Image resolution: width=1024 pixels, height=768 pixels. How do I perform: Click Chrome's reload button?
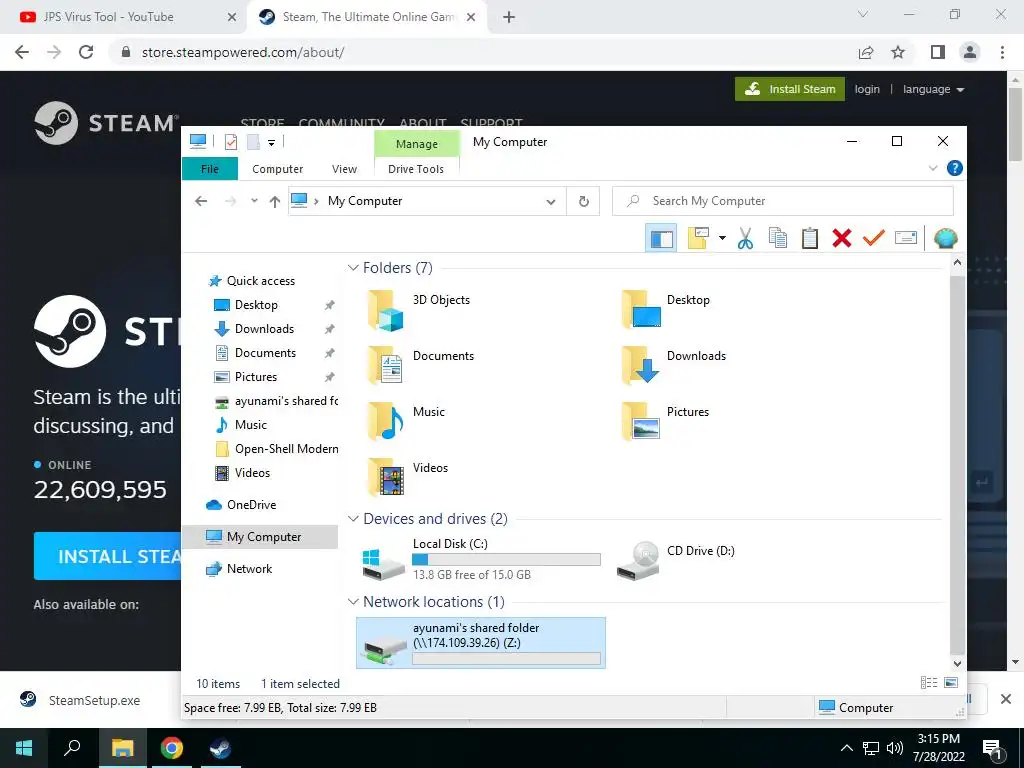click(86, 52)
